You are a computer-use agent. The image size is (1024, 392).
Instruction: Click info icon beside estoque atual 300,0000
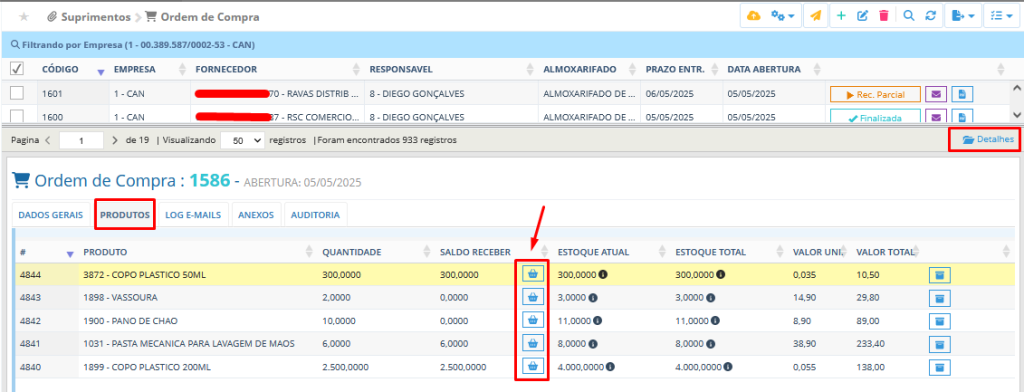[x=603, y=274]
